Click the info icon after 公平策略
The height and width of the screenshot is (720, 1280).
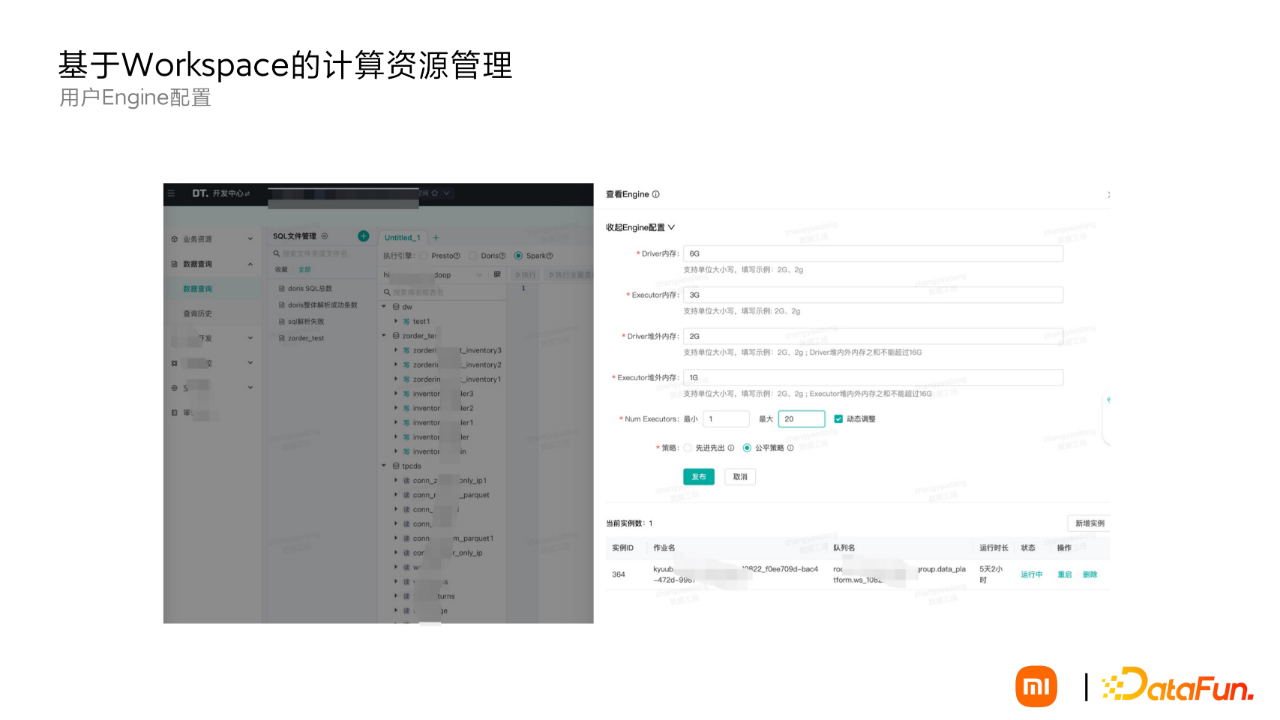point(790,448)
